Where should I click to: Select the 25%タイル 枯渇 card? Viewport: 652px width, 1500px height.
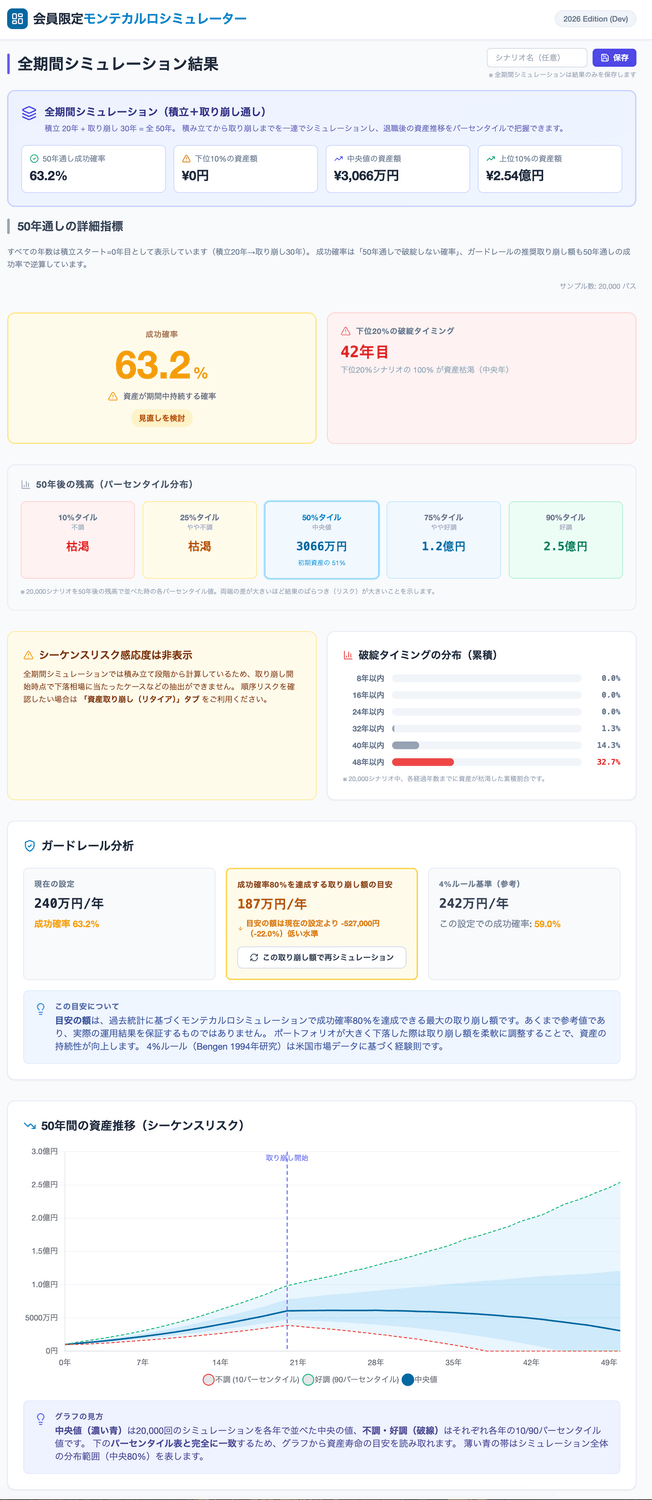click(x=200, y=540)
